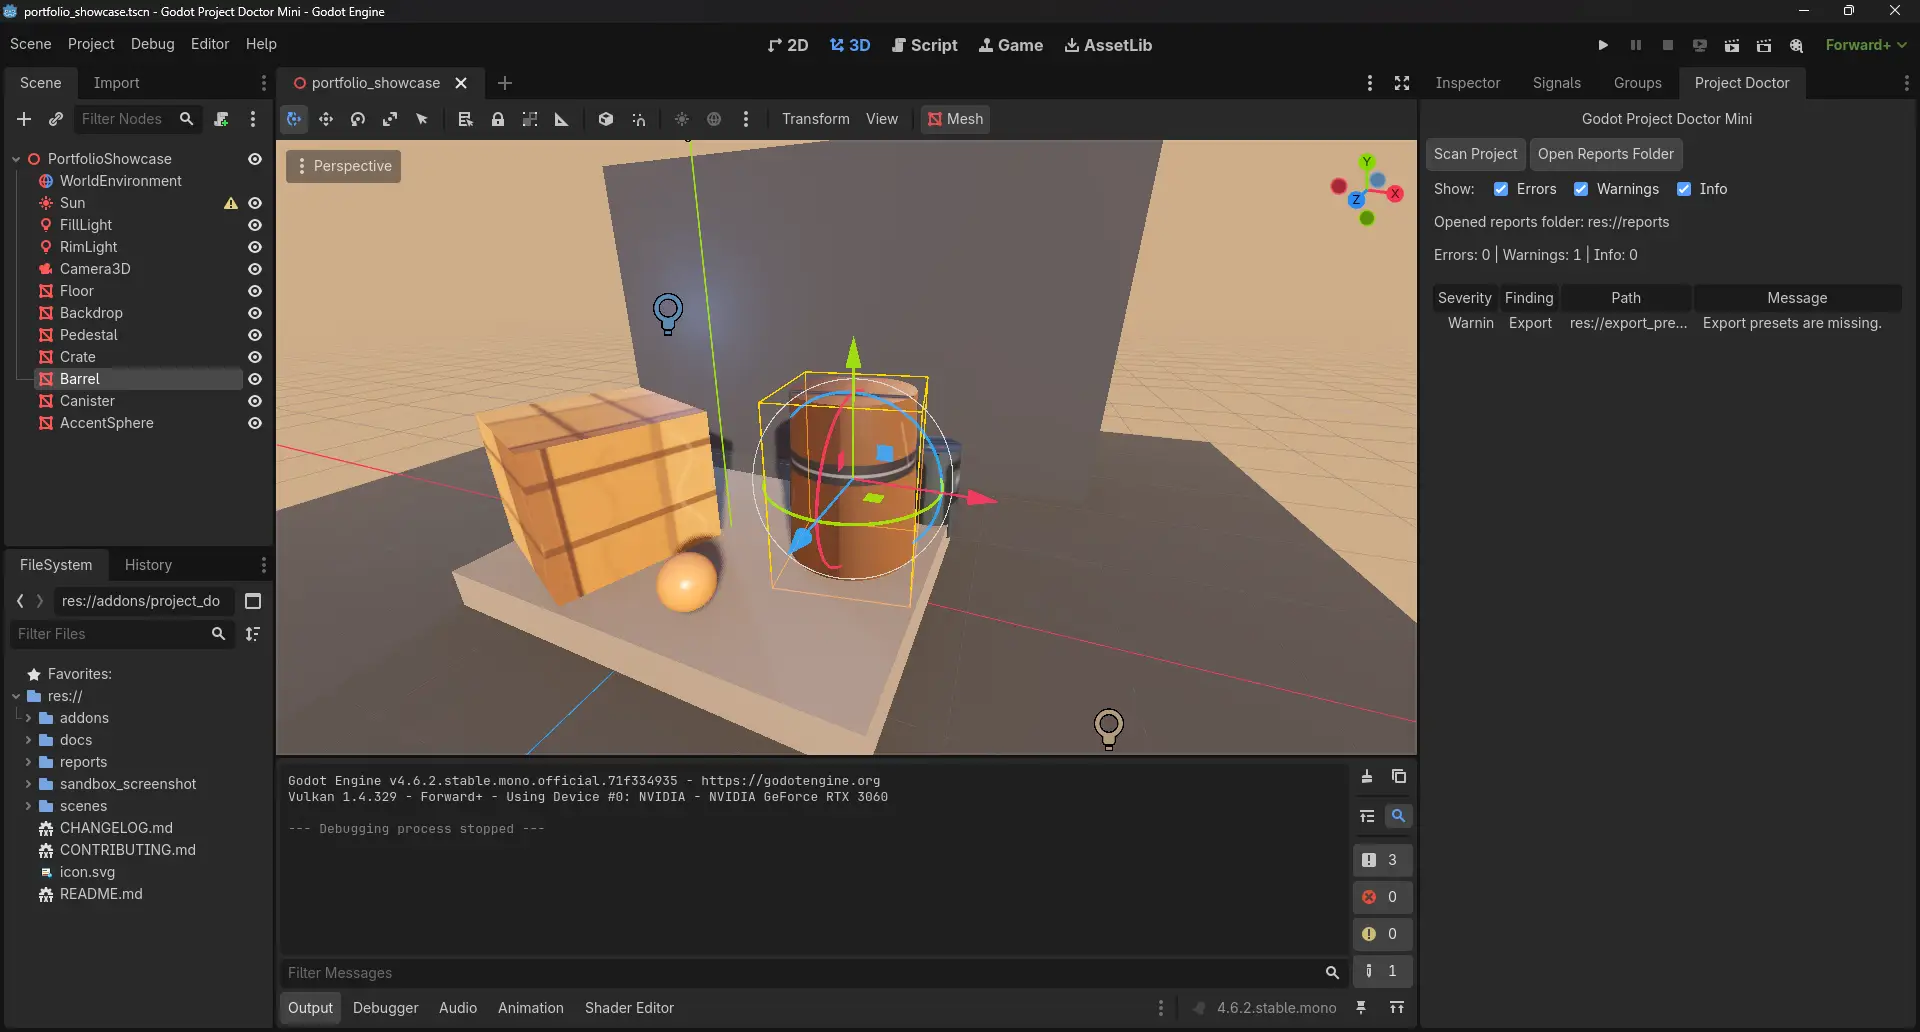1920x1032 pixels.
Task: Toggle output search filter icon
Action: [x=1399, y=816]
